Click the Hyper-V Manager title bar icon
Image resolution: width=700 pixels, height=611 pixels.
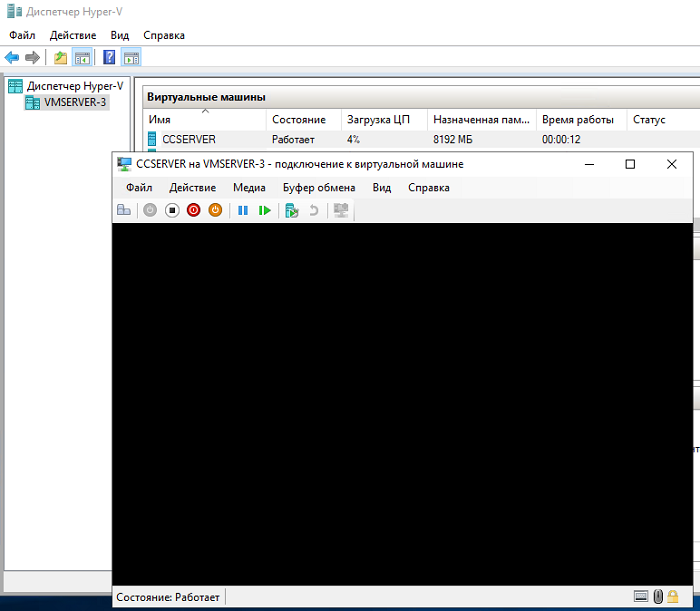coord(14,11)
